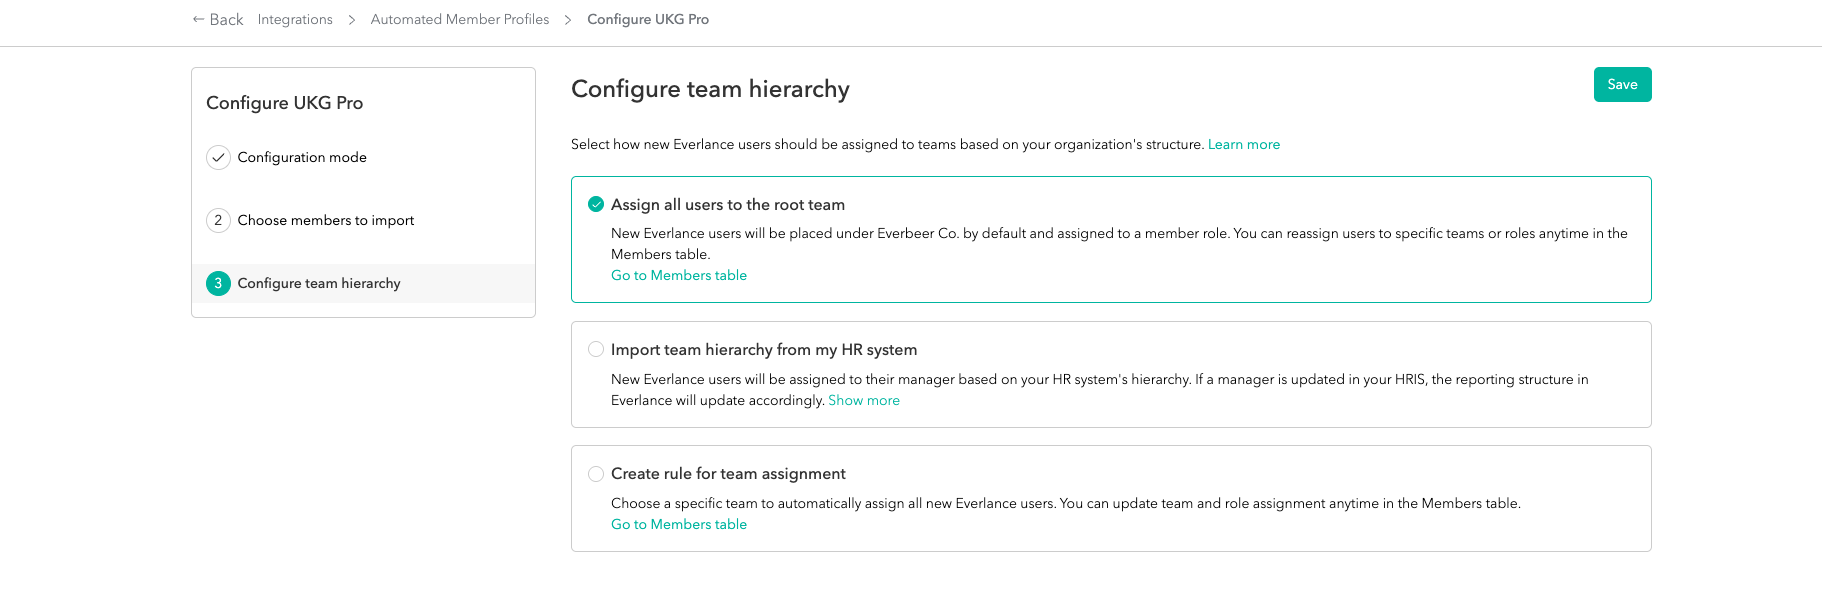Click the chevron after Integrations breadcrumb

pos(350,18)
